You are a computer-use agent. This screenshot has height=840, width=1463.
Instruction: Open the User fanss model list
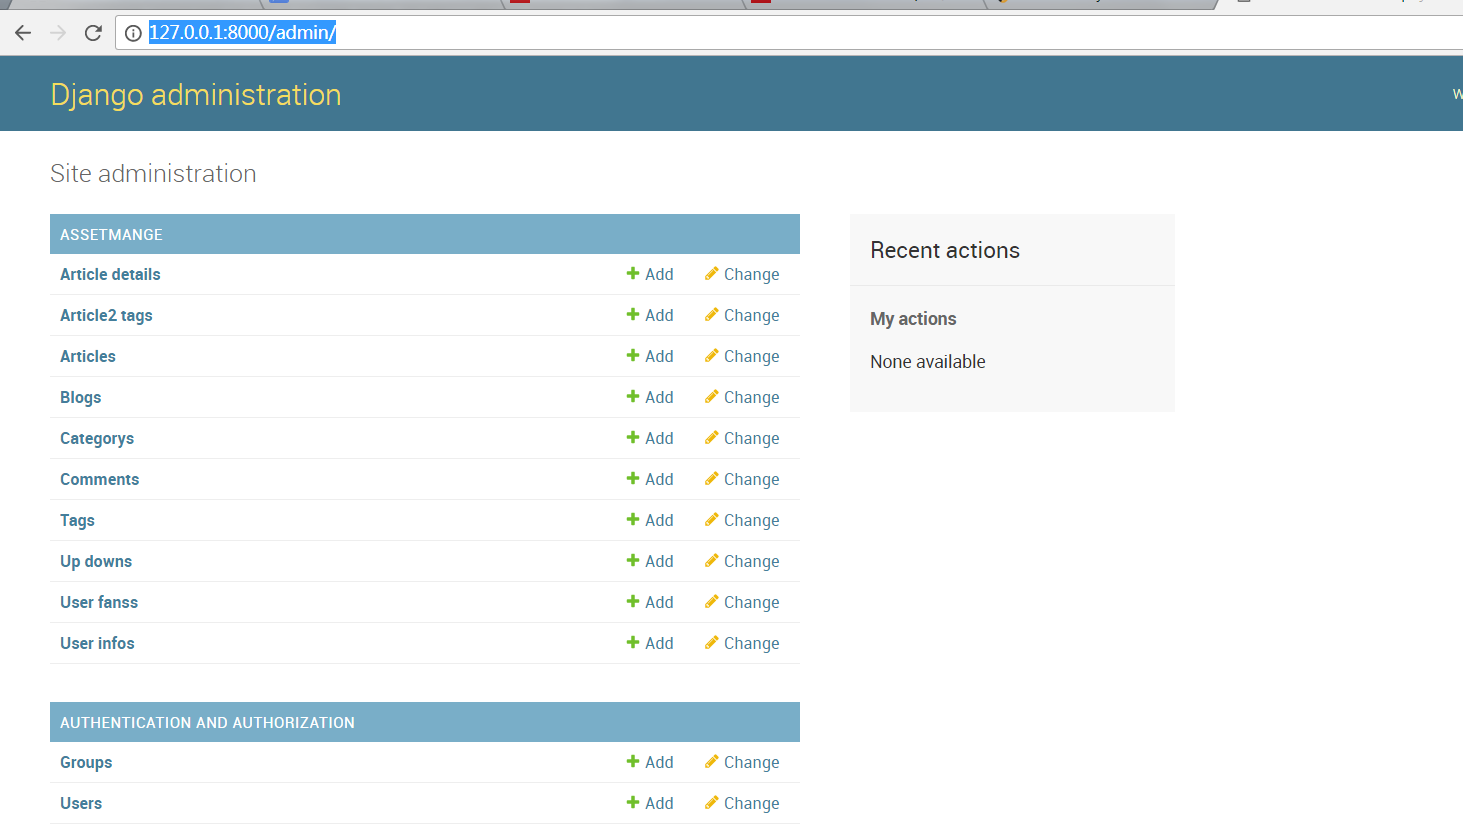click(x=99, y=602)
